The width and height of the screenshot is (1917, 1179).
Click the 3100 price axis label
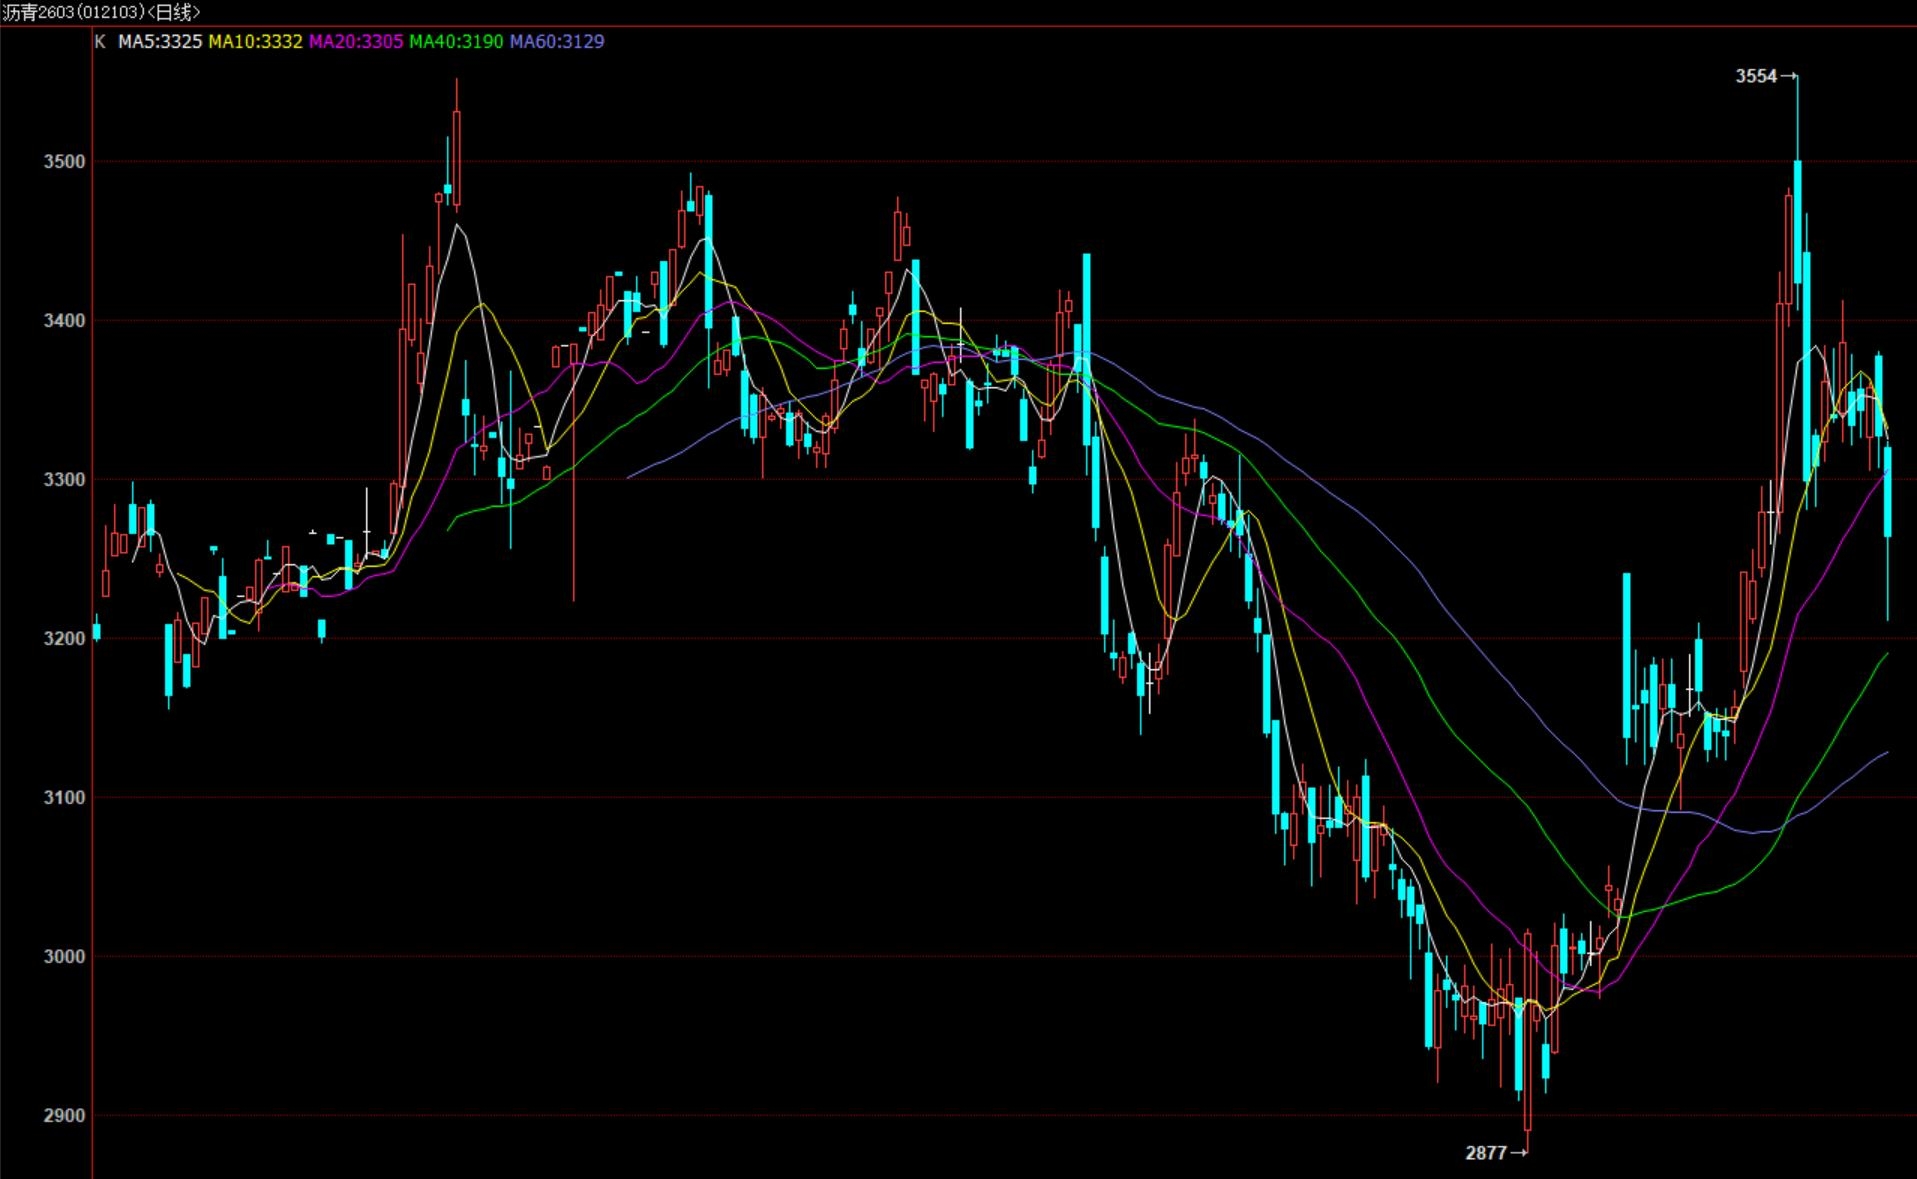tap(64, 798)
